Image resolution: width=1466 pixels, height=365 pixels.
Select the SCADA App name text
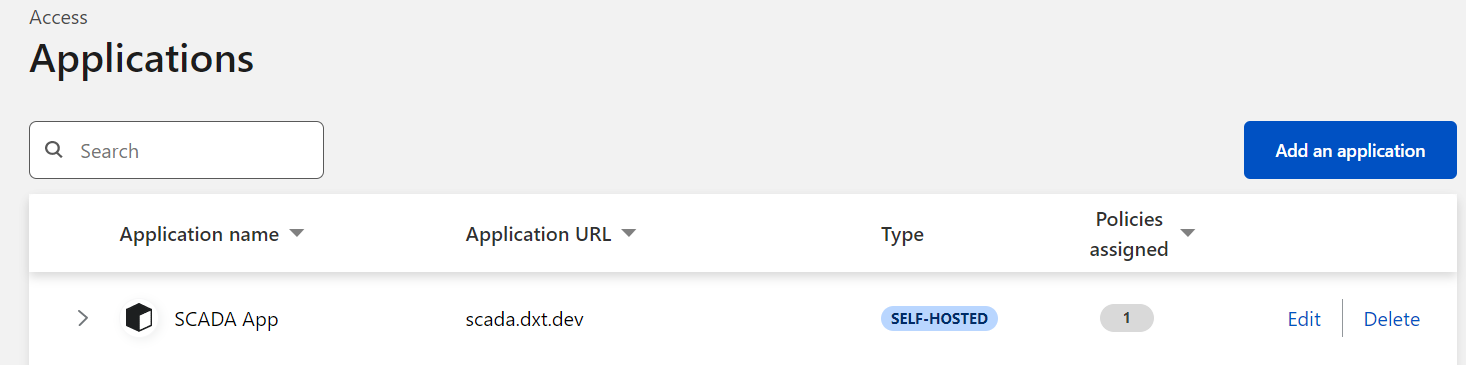coord(226,320)
